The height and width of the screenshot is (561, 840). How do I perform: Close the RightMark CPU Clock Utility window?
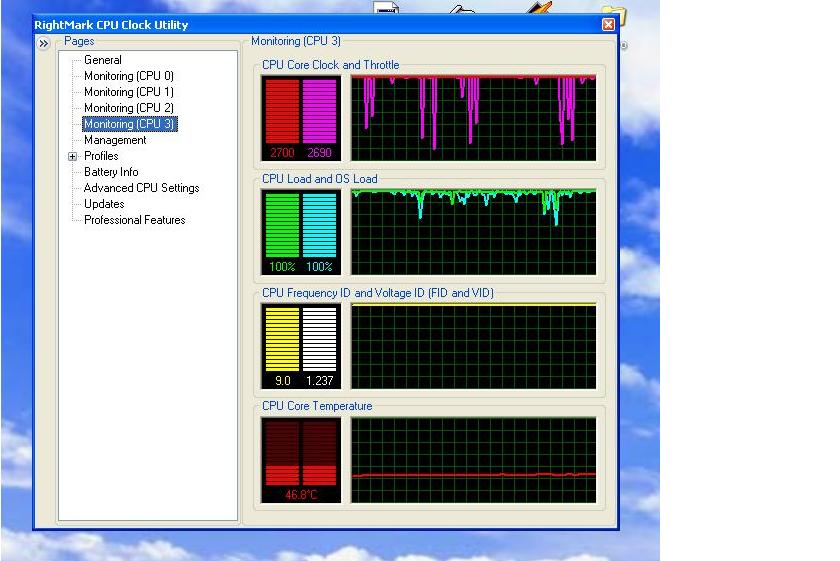pos(608,25)
